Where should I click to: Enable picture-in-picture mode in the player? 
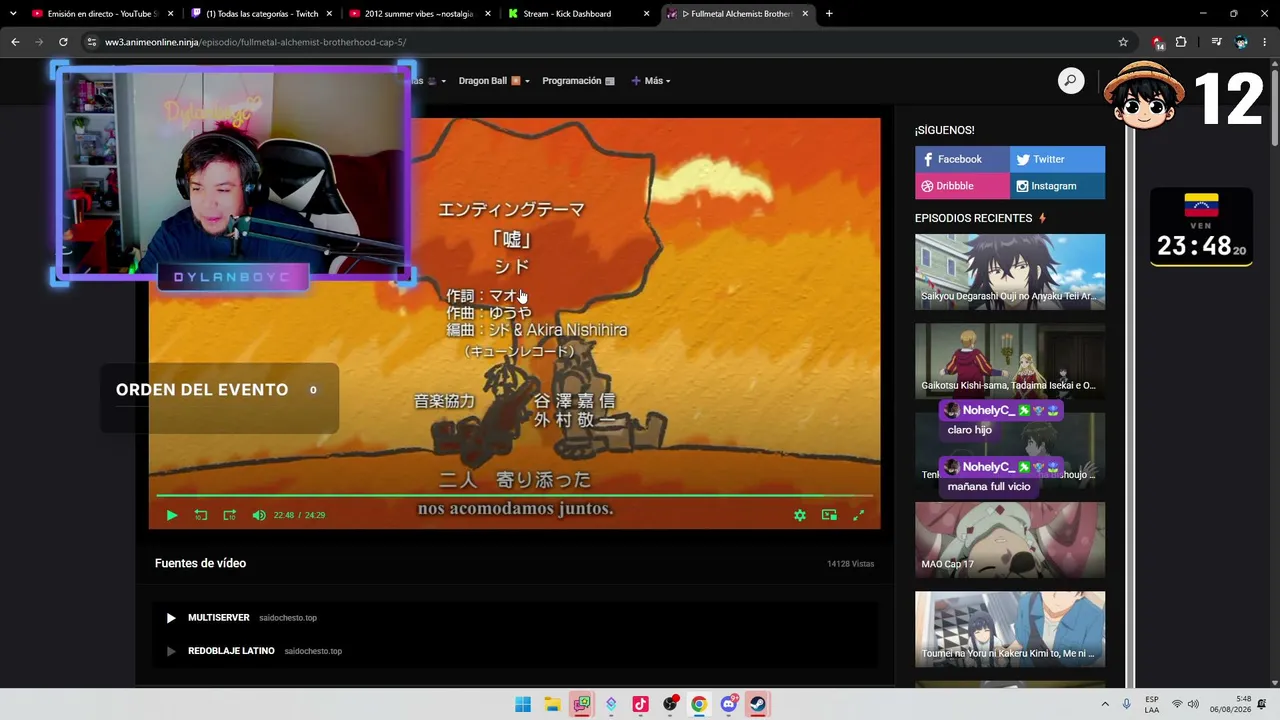tap(829, 515)
